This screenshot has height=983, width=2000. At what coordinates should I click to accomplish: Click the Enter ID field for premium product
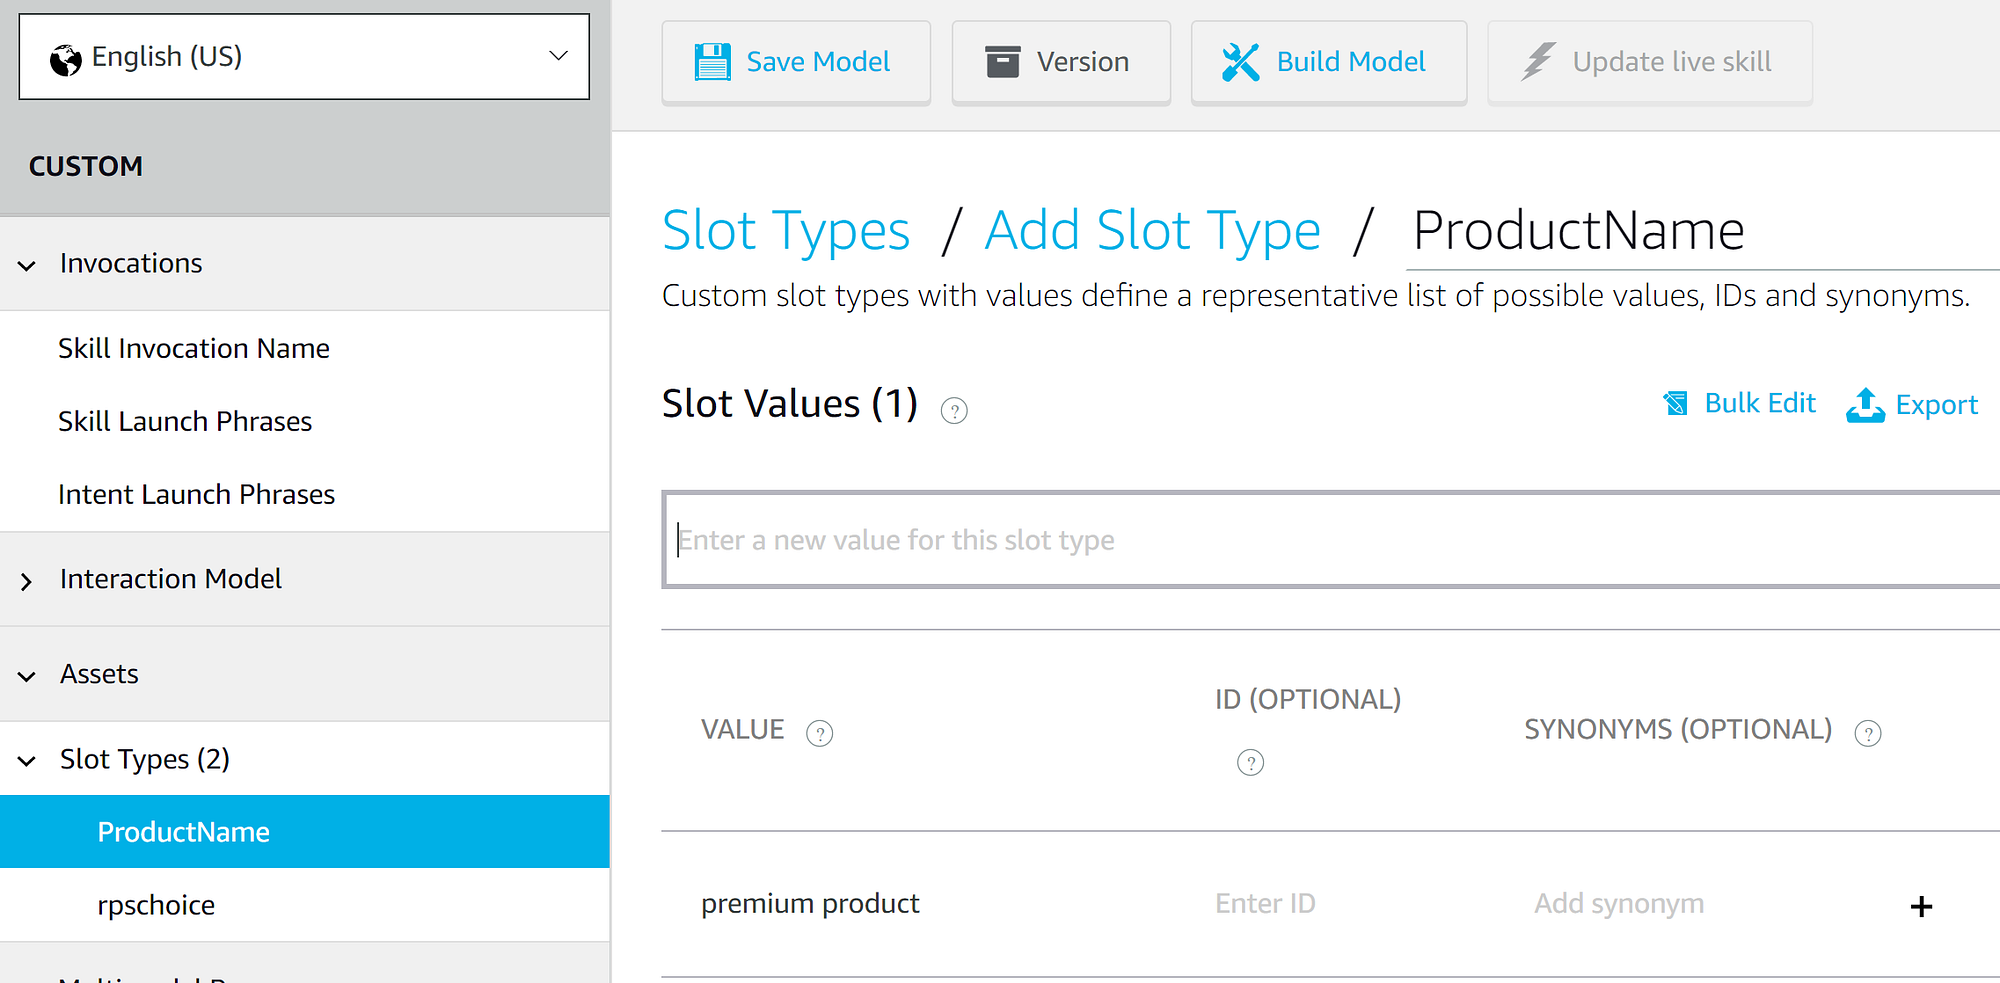pos(1265,904)
